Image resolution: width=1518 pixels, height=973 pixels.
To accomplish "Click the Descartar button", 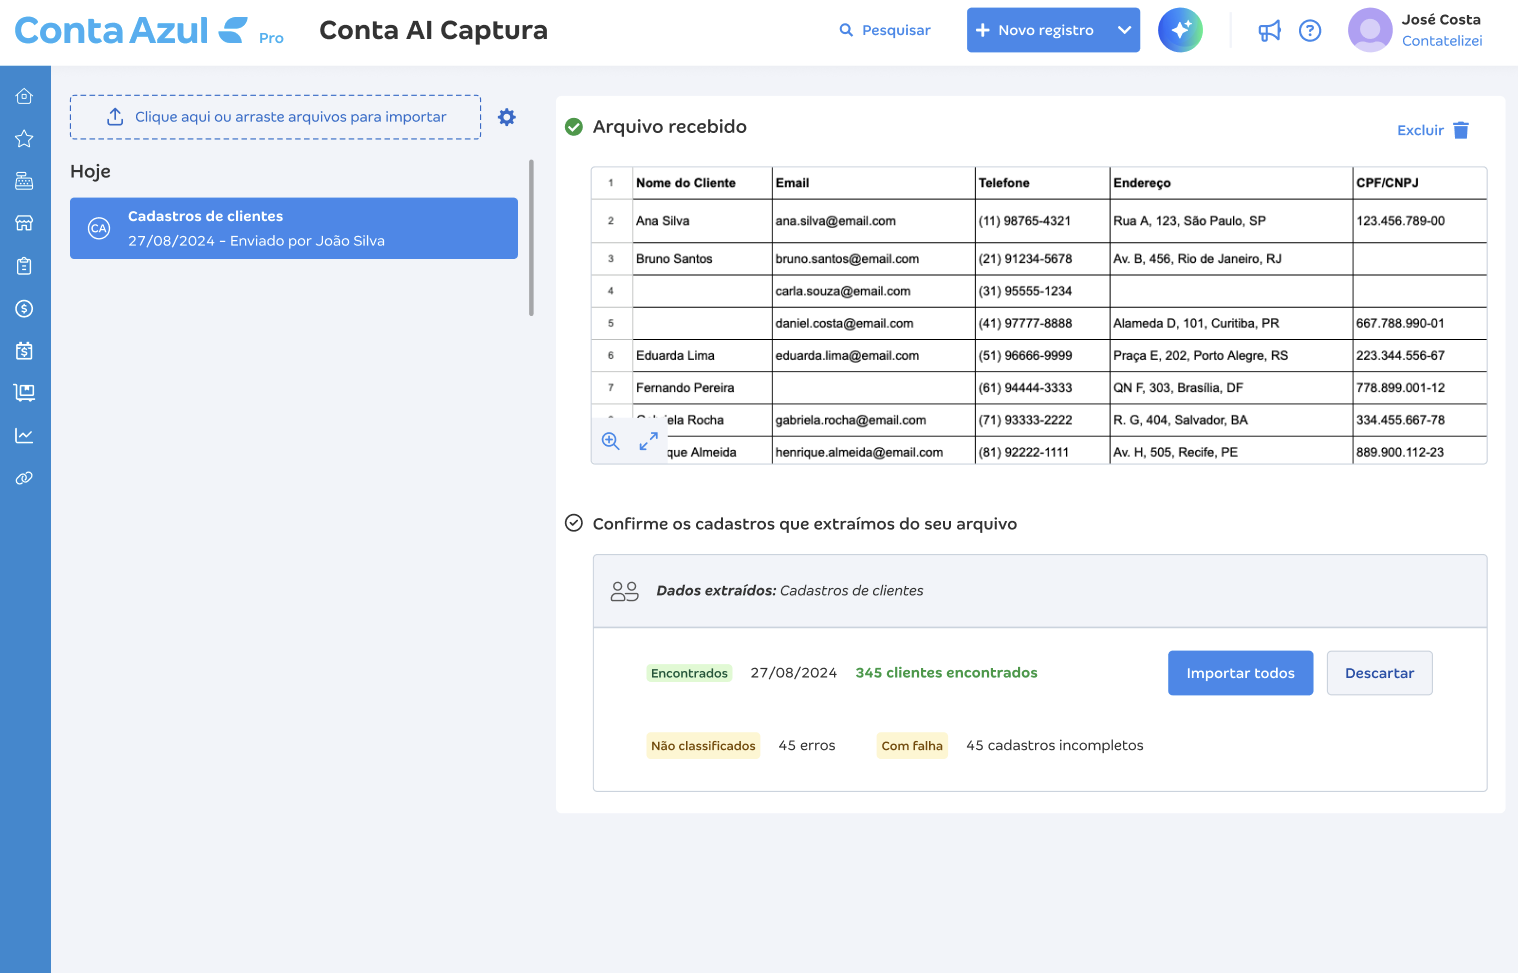I will [1379, 673].
